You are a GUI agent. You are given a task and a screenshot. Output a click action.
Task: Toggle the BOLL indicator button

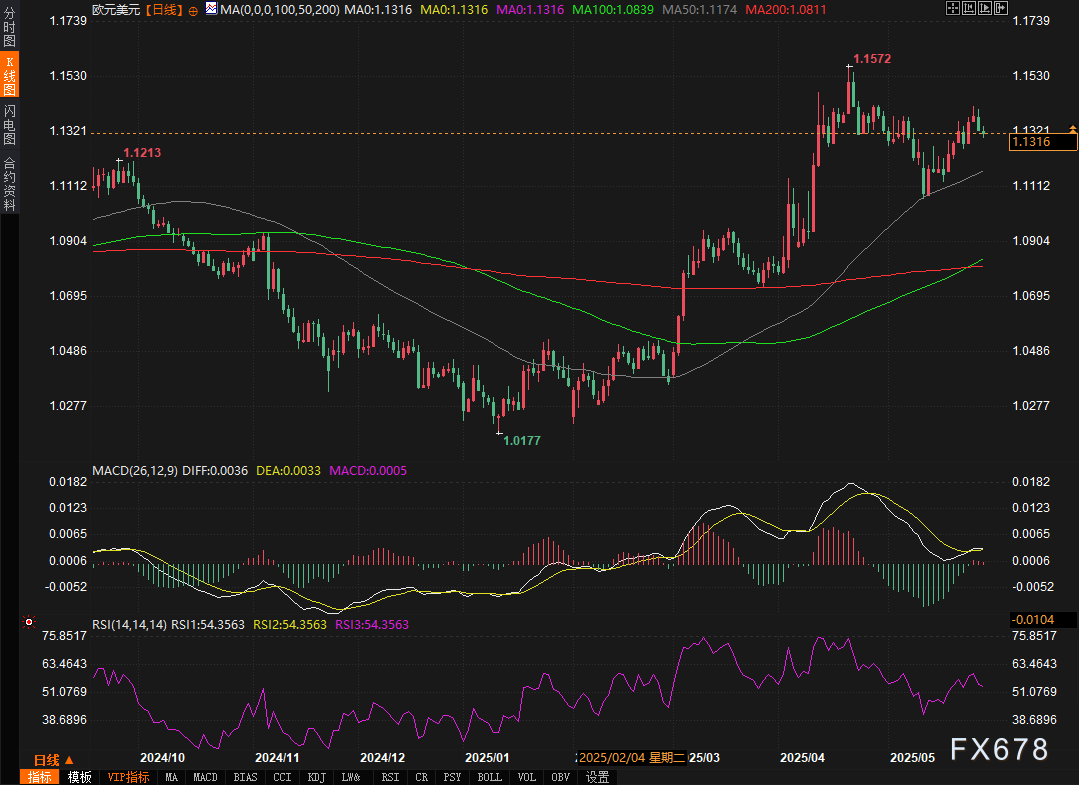[x=489, y=777]
